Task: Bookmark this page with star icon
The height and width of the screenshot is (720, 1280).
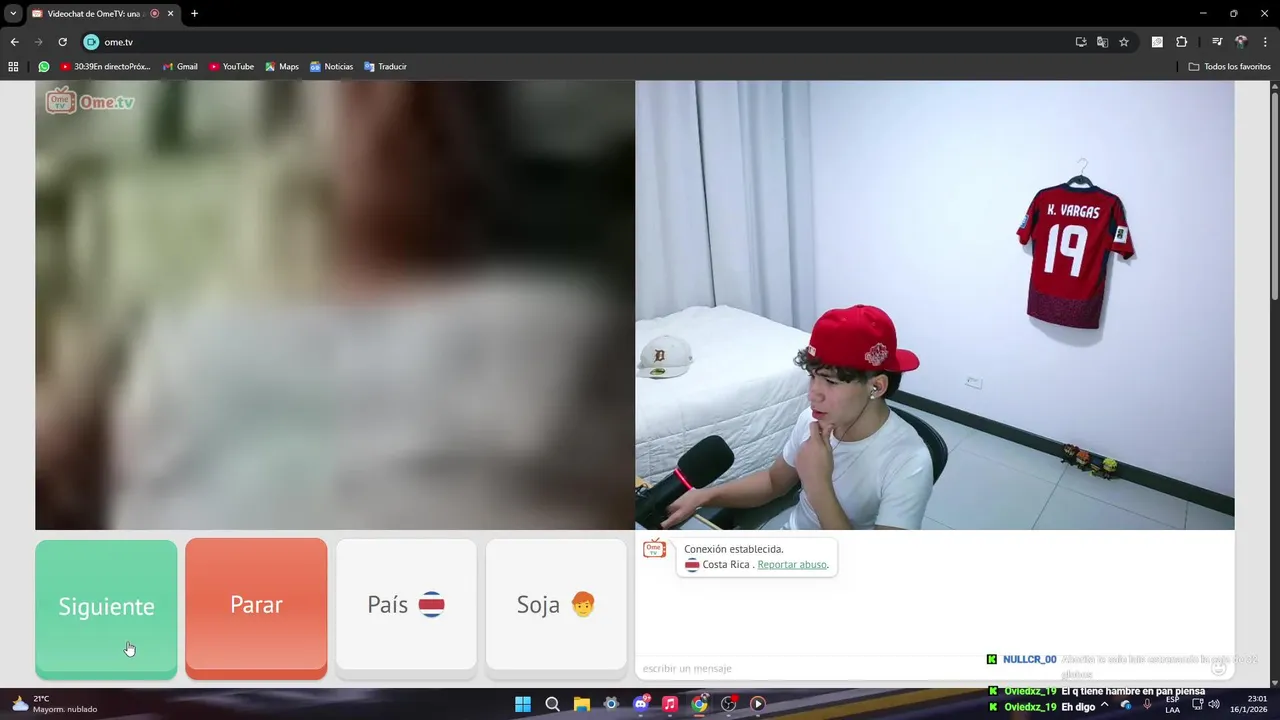Action: point(1124,42)
